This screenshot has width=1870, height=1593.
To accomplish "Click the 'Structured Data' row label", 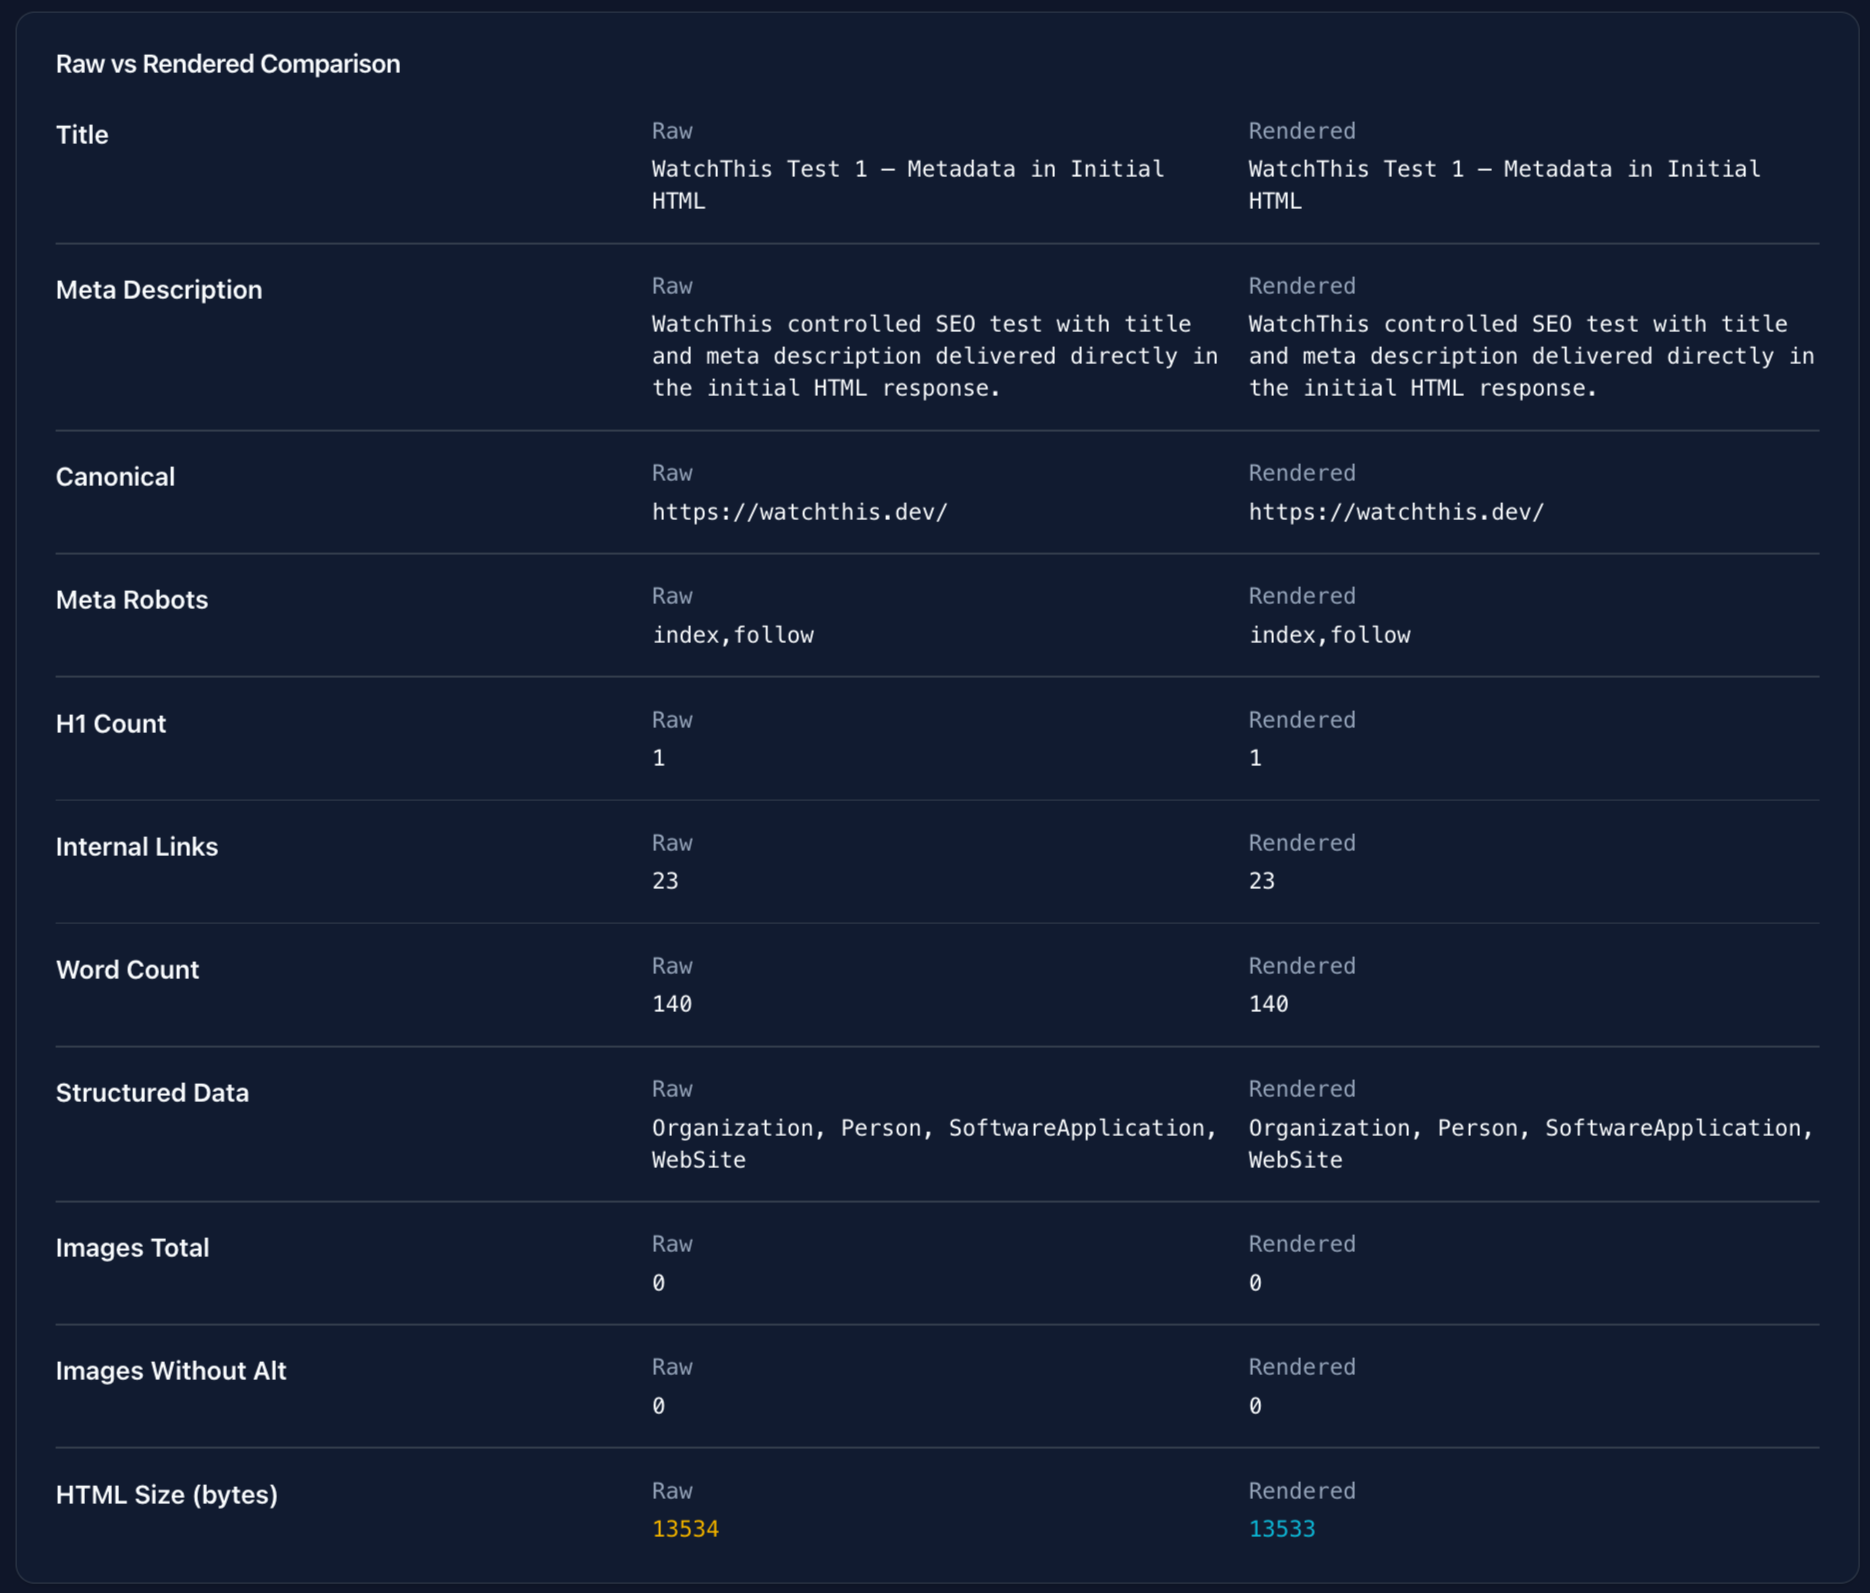I will (152, 1093).
